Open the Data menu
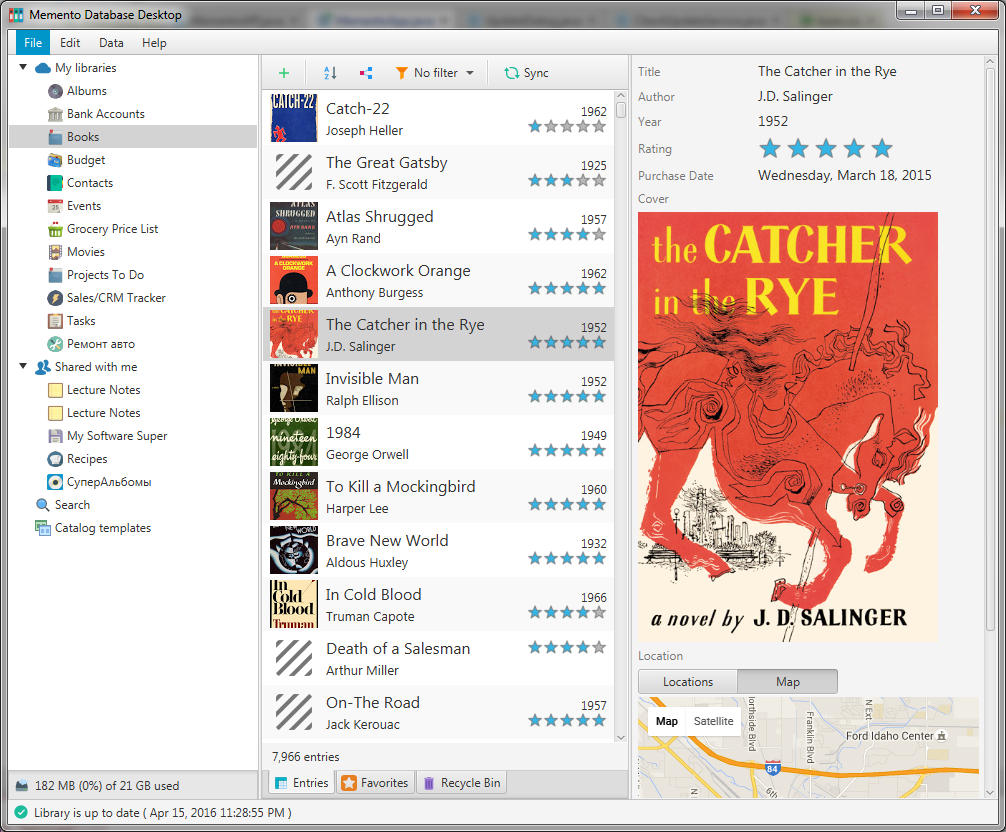The height and width of the screenshot is (832, 1006). [x=111, y=43]
